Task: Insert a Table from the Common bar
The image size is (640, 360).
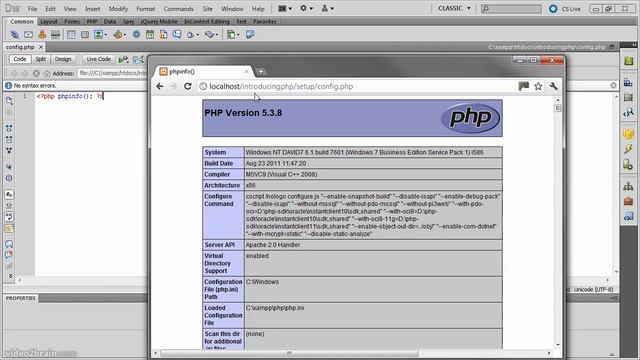Action: pos(71,35)
